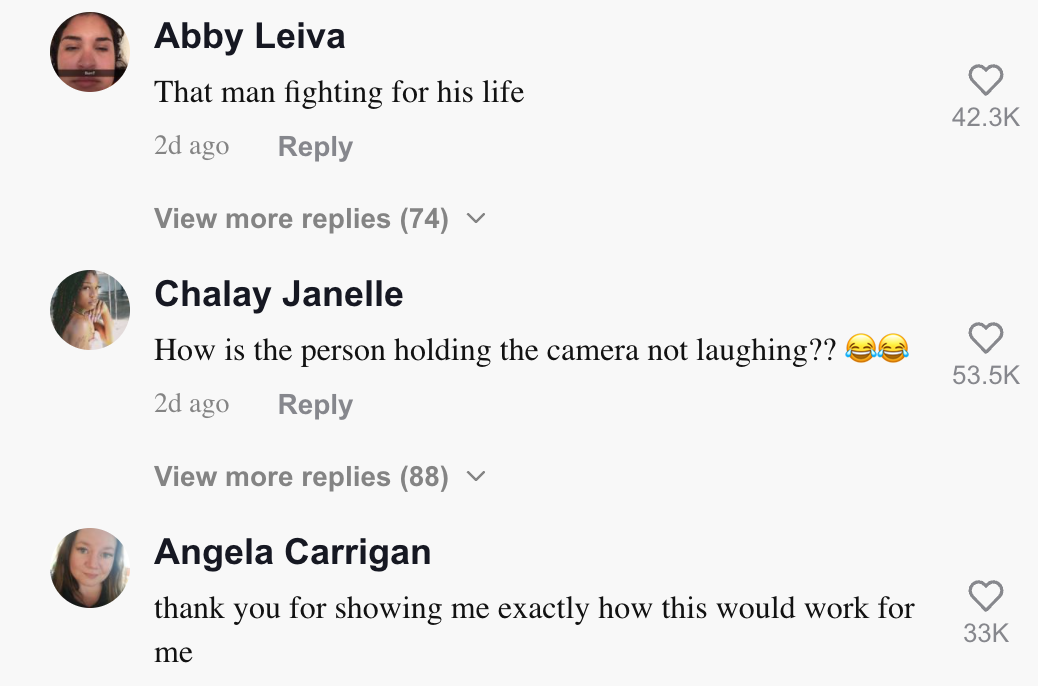The height and width of the screenshot is (686, 1038).
Task: Like Chalay Janelle's comment with heart icon
Action: click(986, 338)
